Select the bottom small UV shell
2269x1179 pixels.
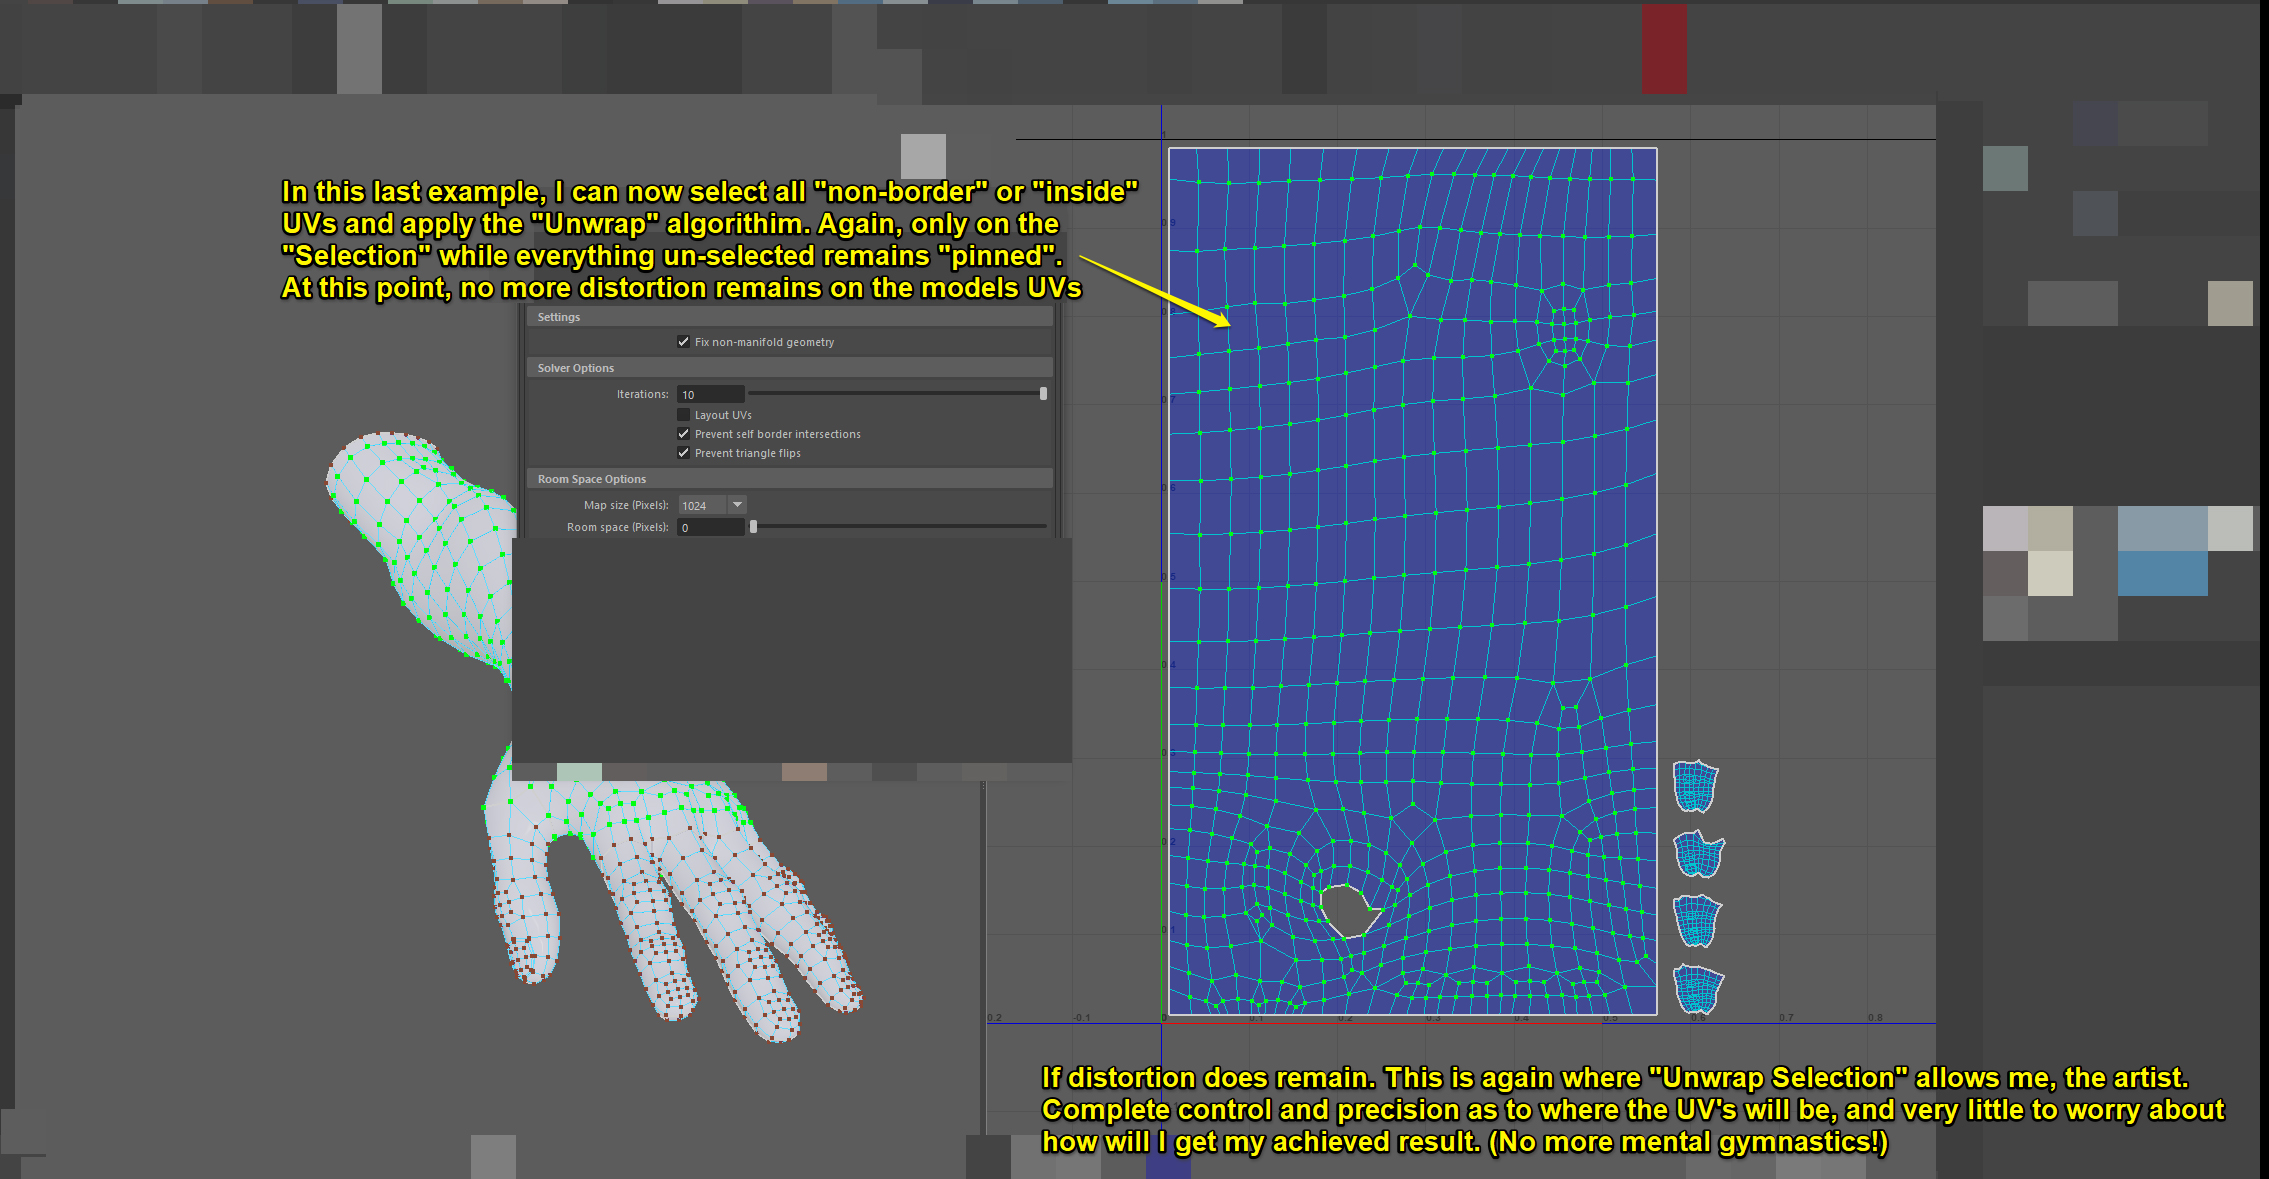pyautogui.click(x=1698, y=989)
